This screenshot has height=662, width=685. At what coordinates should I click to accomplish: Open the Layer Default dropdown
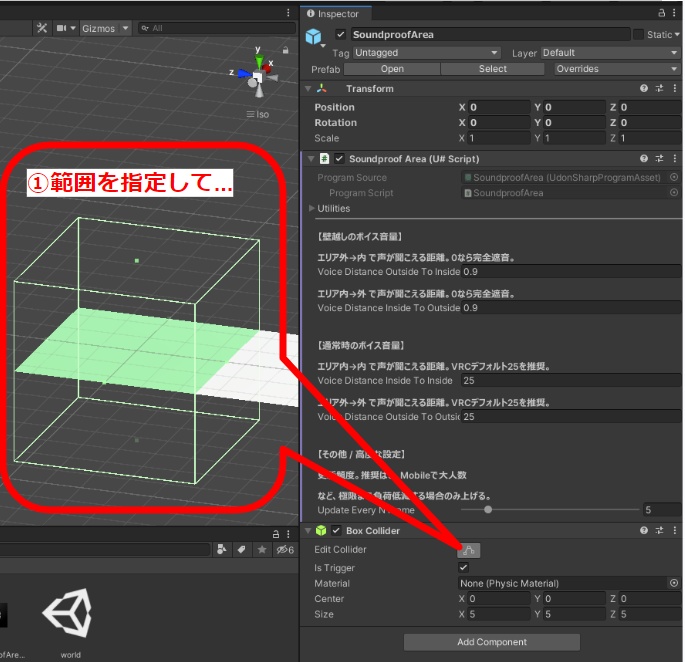tap(610, 53)
